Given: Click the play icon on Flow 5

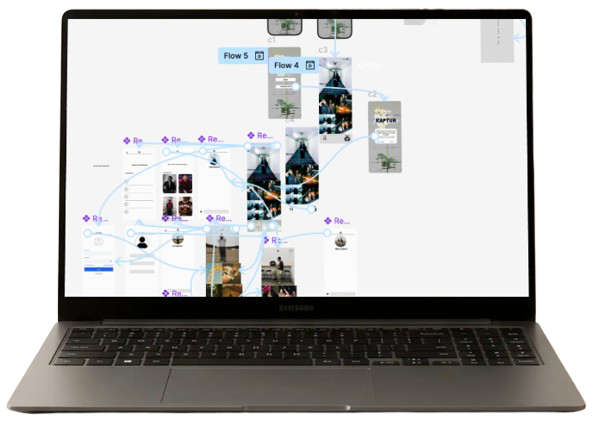Looking at the screenshot, I should pyautogui.click(x=259, y=56).
